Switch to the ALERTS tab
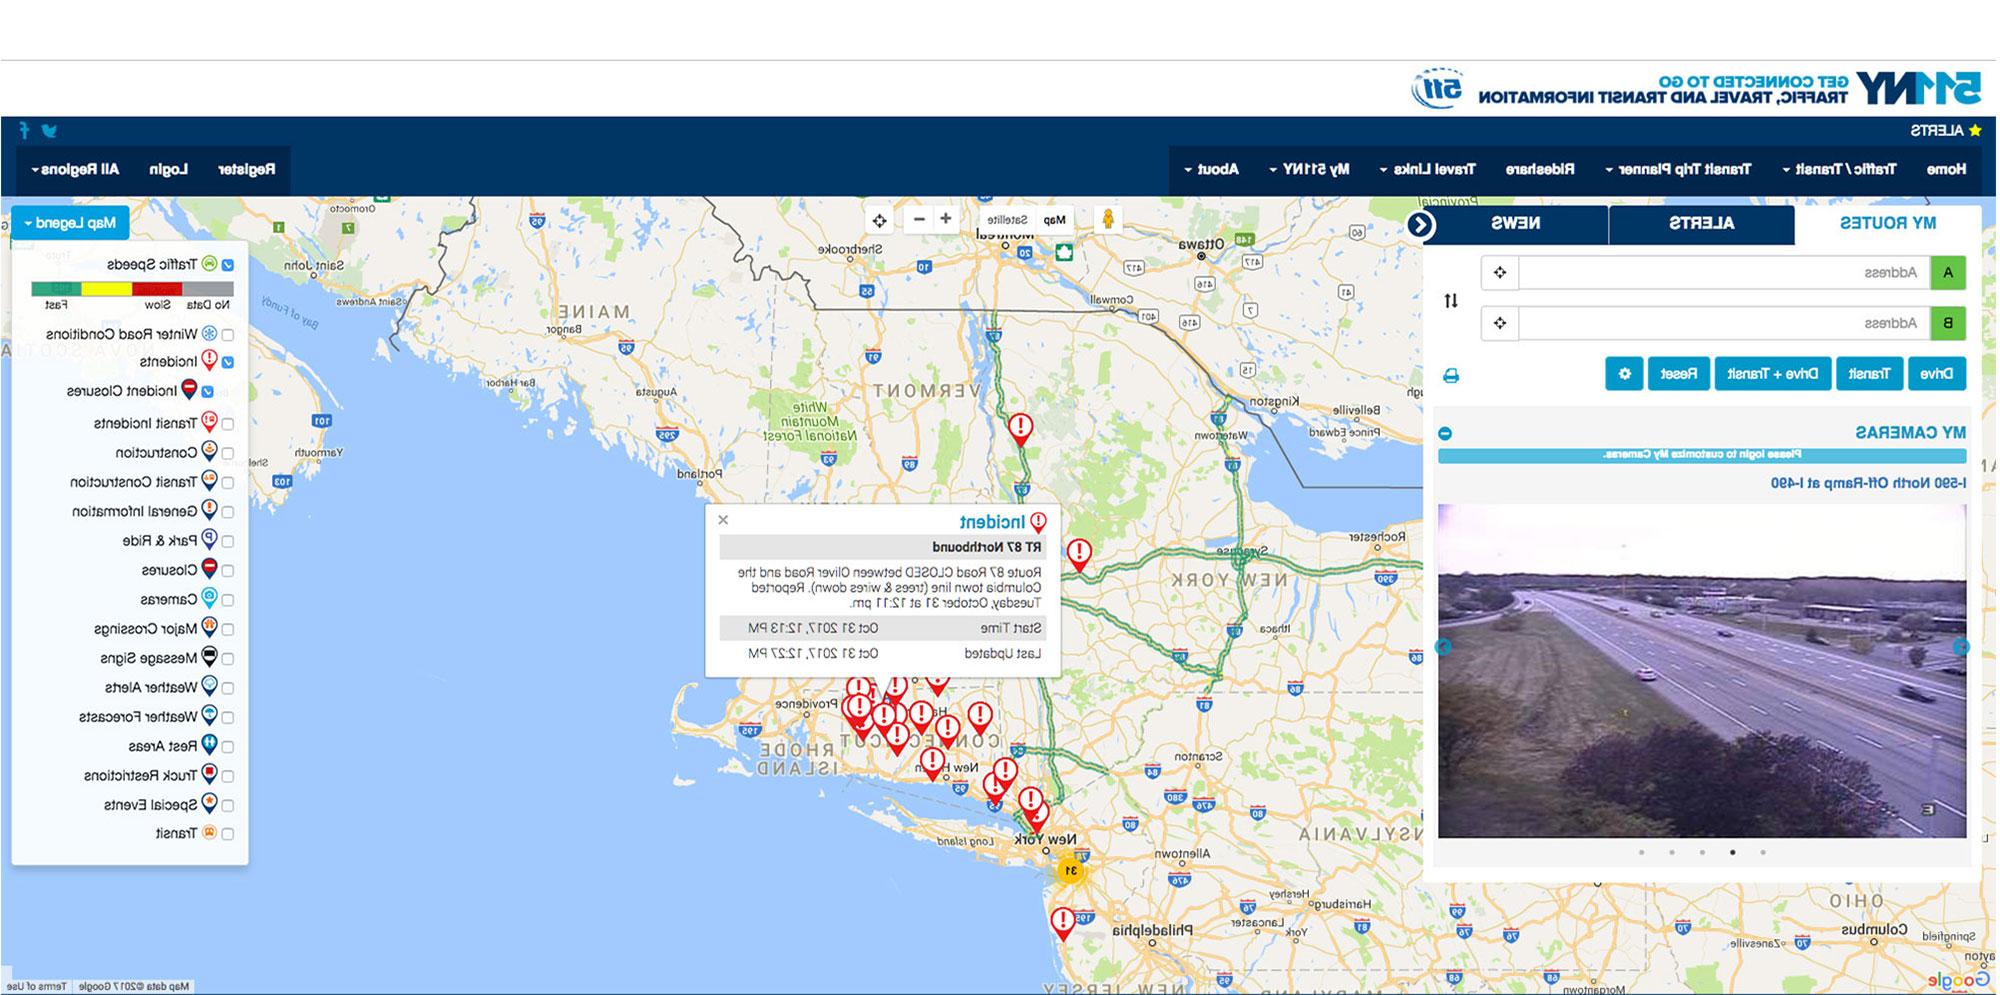Image resolution: width=2000 pixels, height=995 pixels. (x=1701, y=223)
